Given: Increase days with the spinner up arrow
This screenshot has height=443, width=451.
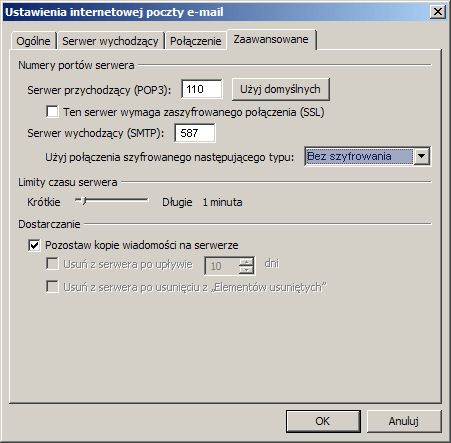Looking at the screenshot, I should click(247, 262).
